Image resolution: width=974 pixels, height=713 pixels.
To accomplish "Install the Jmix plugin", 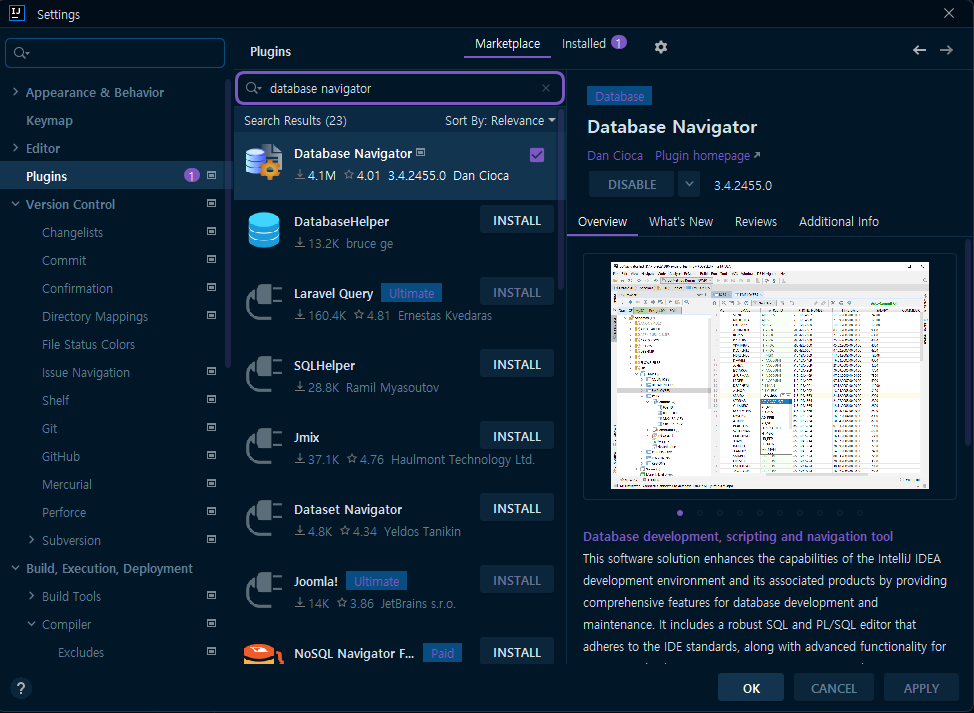I will coord(517,437).
